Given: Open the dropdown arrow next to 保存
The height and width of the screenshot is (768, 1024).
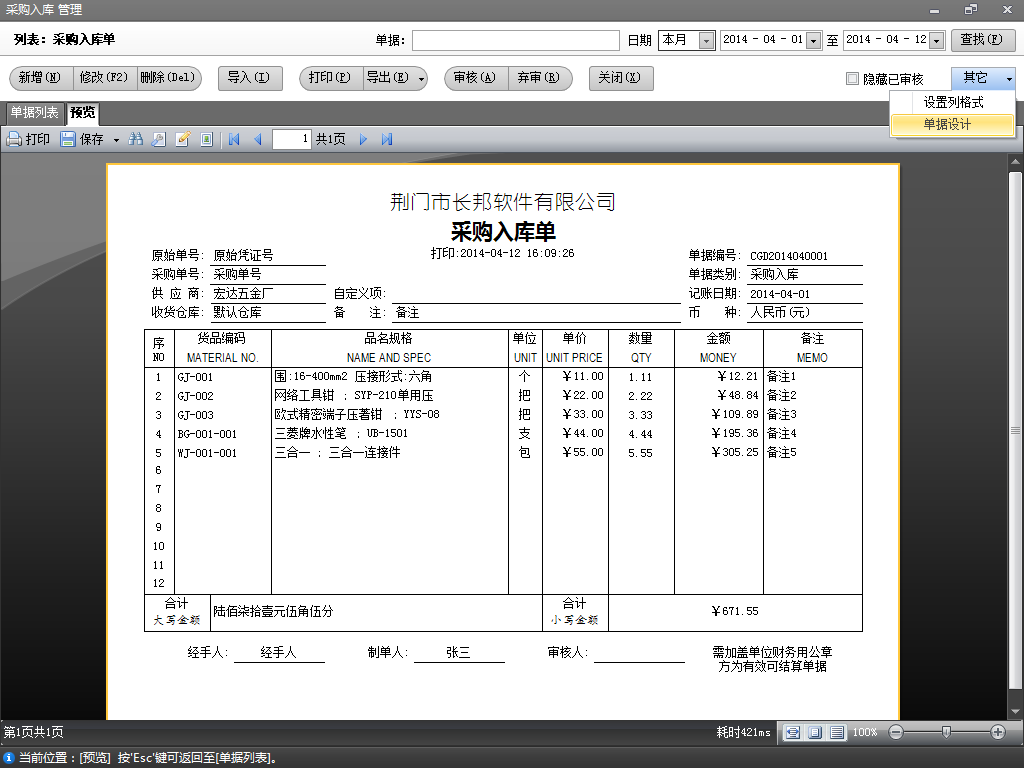Looking at the screenshot, I should click(116, 140).
